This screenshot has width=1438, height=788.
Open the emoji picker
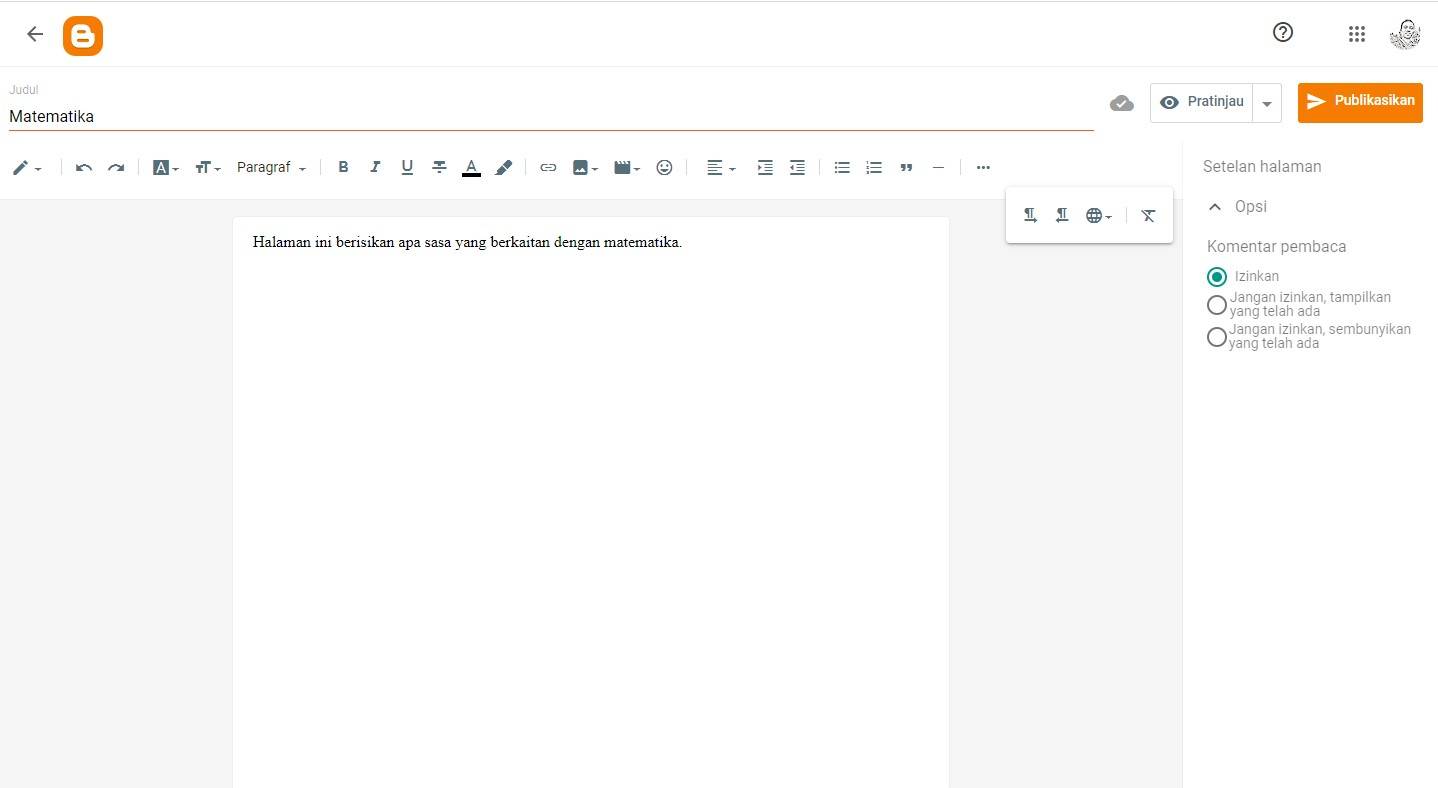click(x=664, y=167)
